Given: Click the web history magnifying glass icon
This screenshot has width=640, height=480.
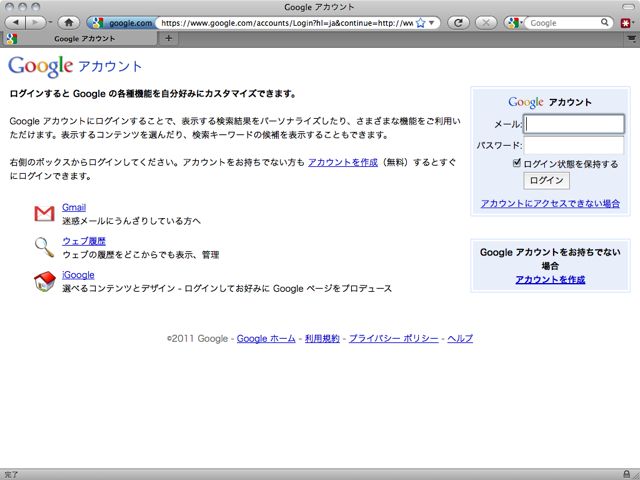Looking at the screenshot, I should point(44,247).
